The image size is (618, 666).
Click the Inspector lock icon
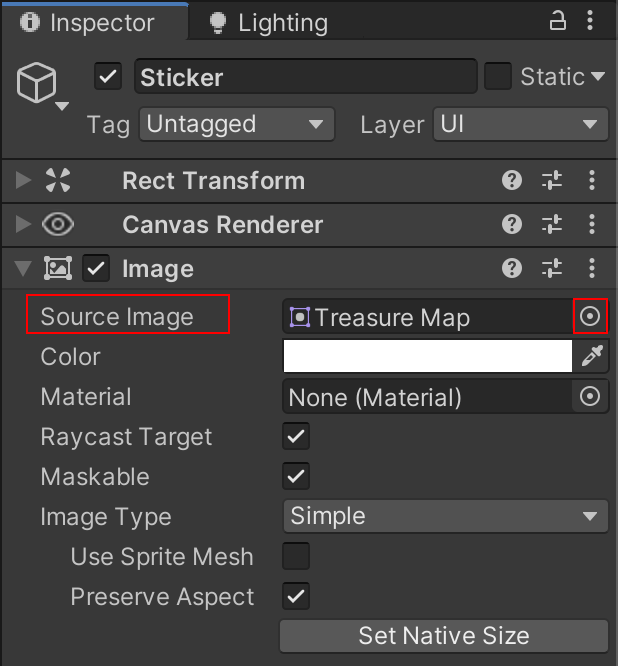click(557, 21)
